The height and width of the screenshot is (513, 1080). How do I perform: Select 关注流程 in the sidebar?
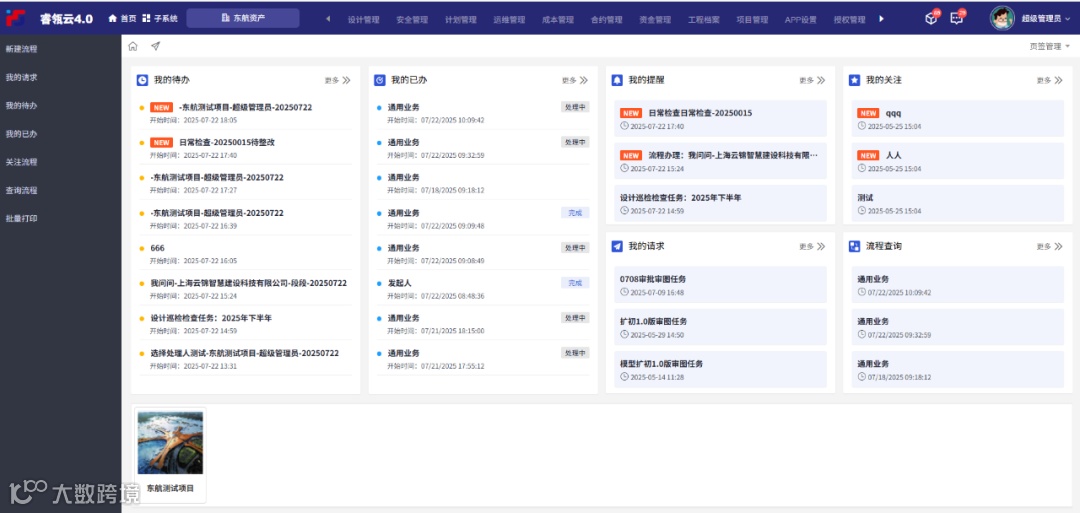coord(21,162)
